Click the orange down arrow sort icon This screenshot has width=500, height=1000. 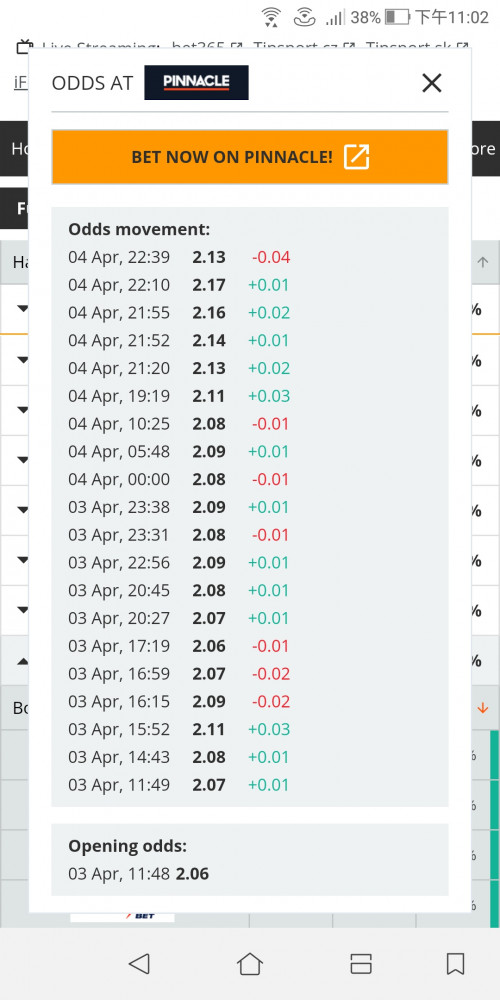(483, 708)
